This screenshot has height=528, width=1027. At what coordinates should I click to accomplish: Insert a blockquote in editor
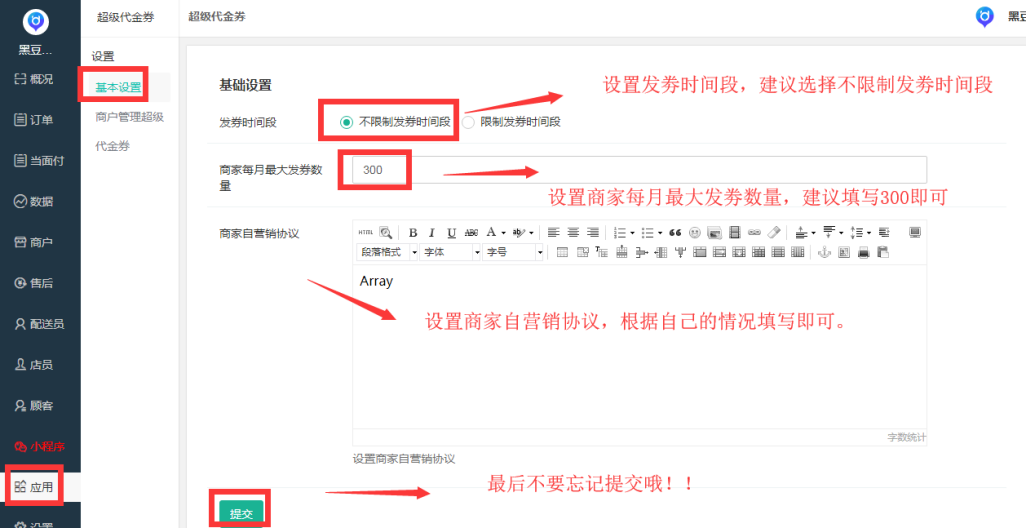675,233
